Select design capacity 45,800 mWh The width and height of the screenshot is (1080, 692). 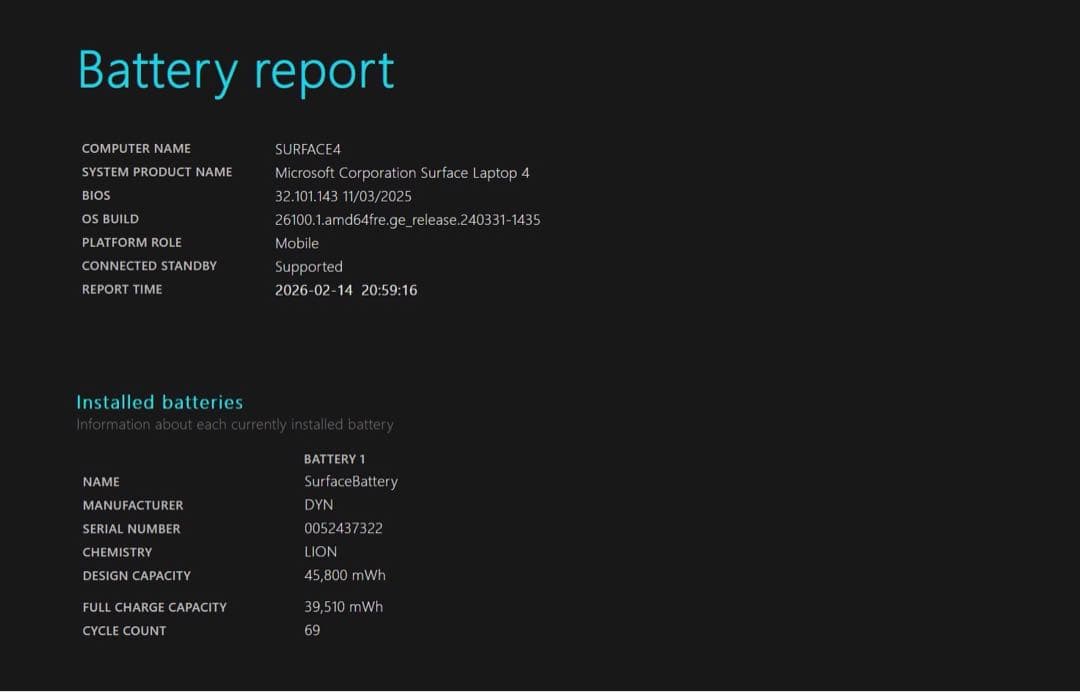(x=345, y=576)
